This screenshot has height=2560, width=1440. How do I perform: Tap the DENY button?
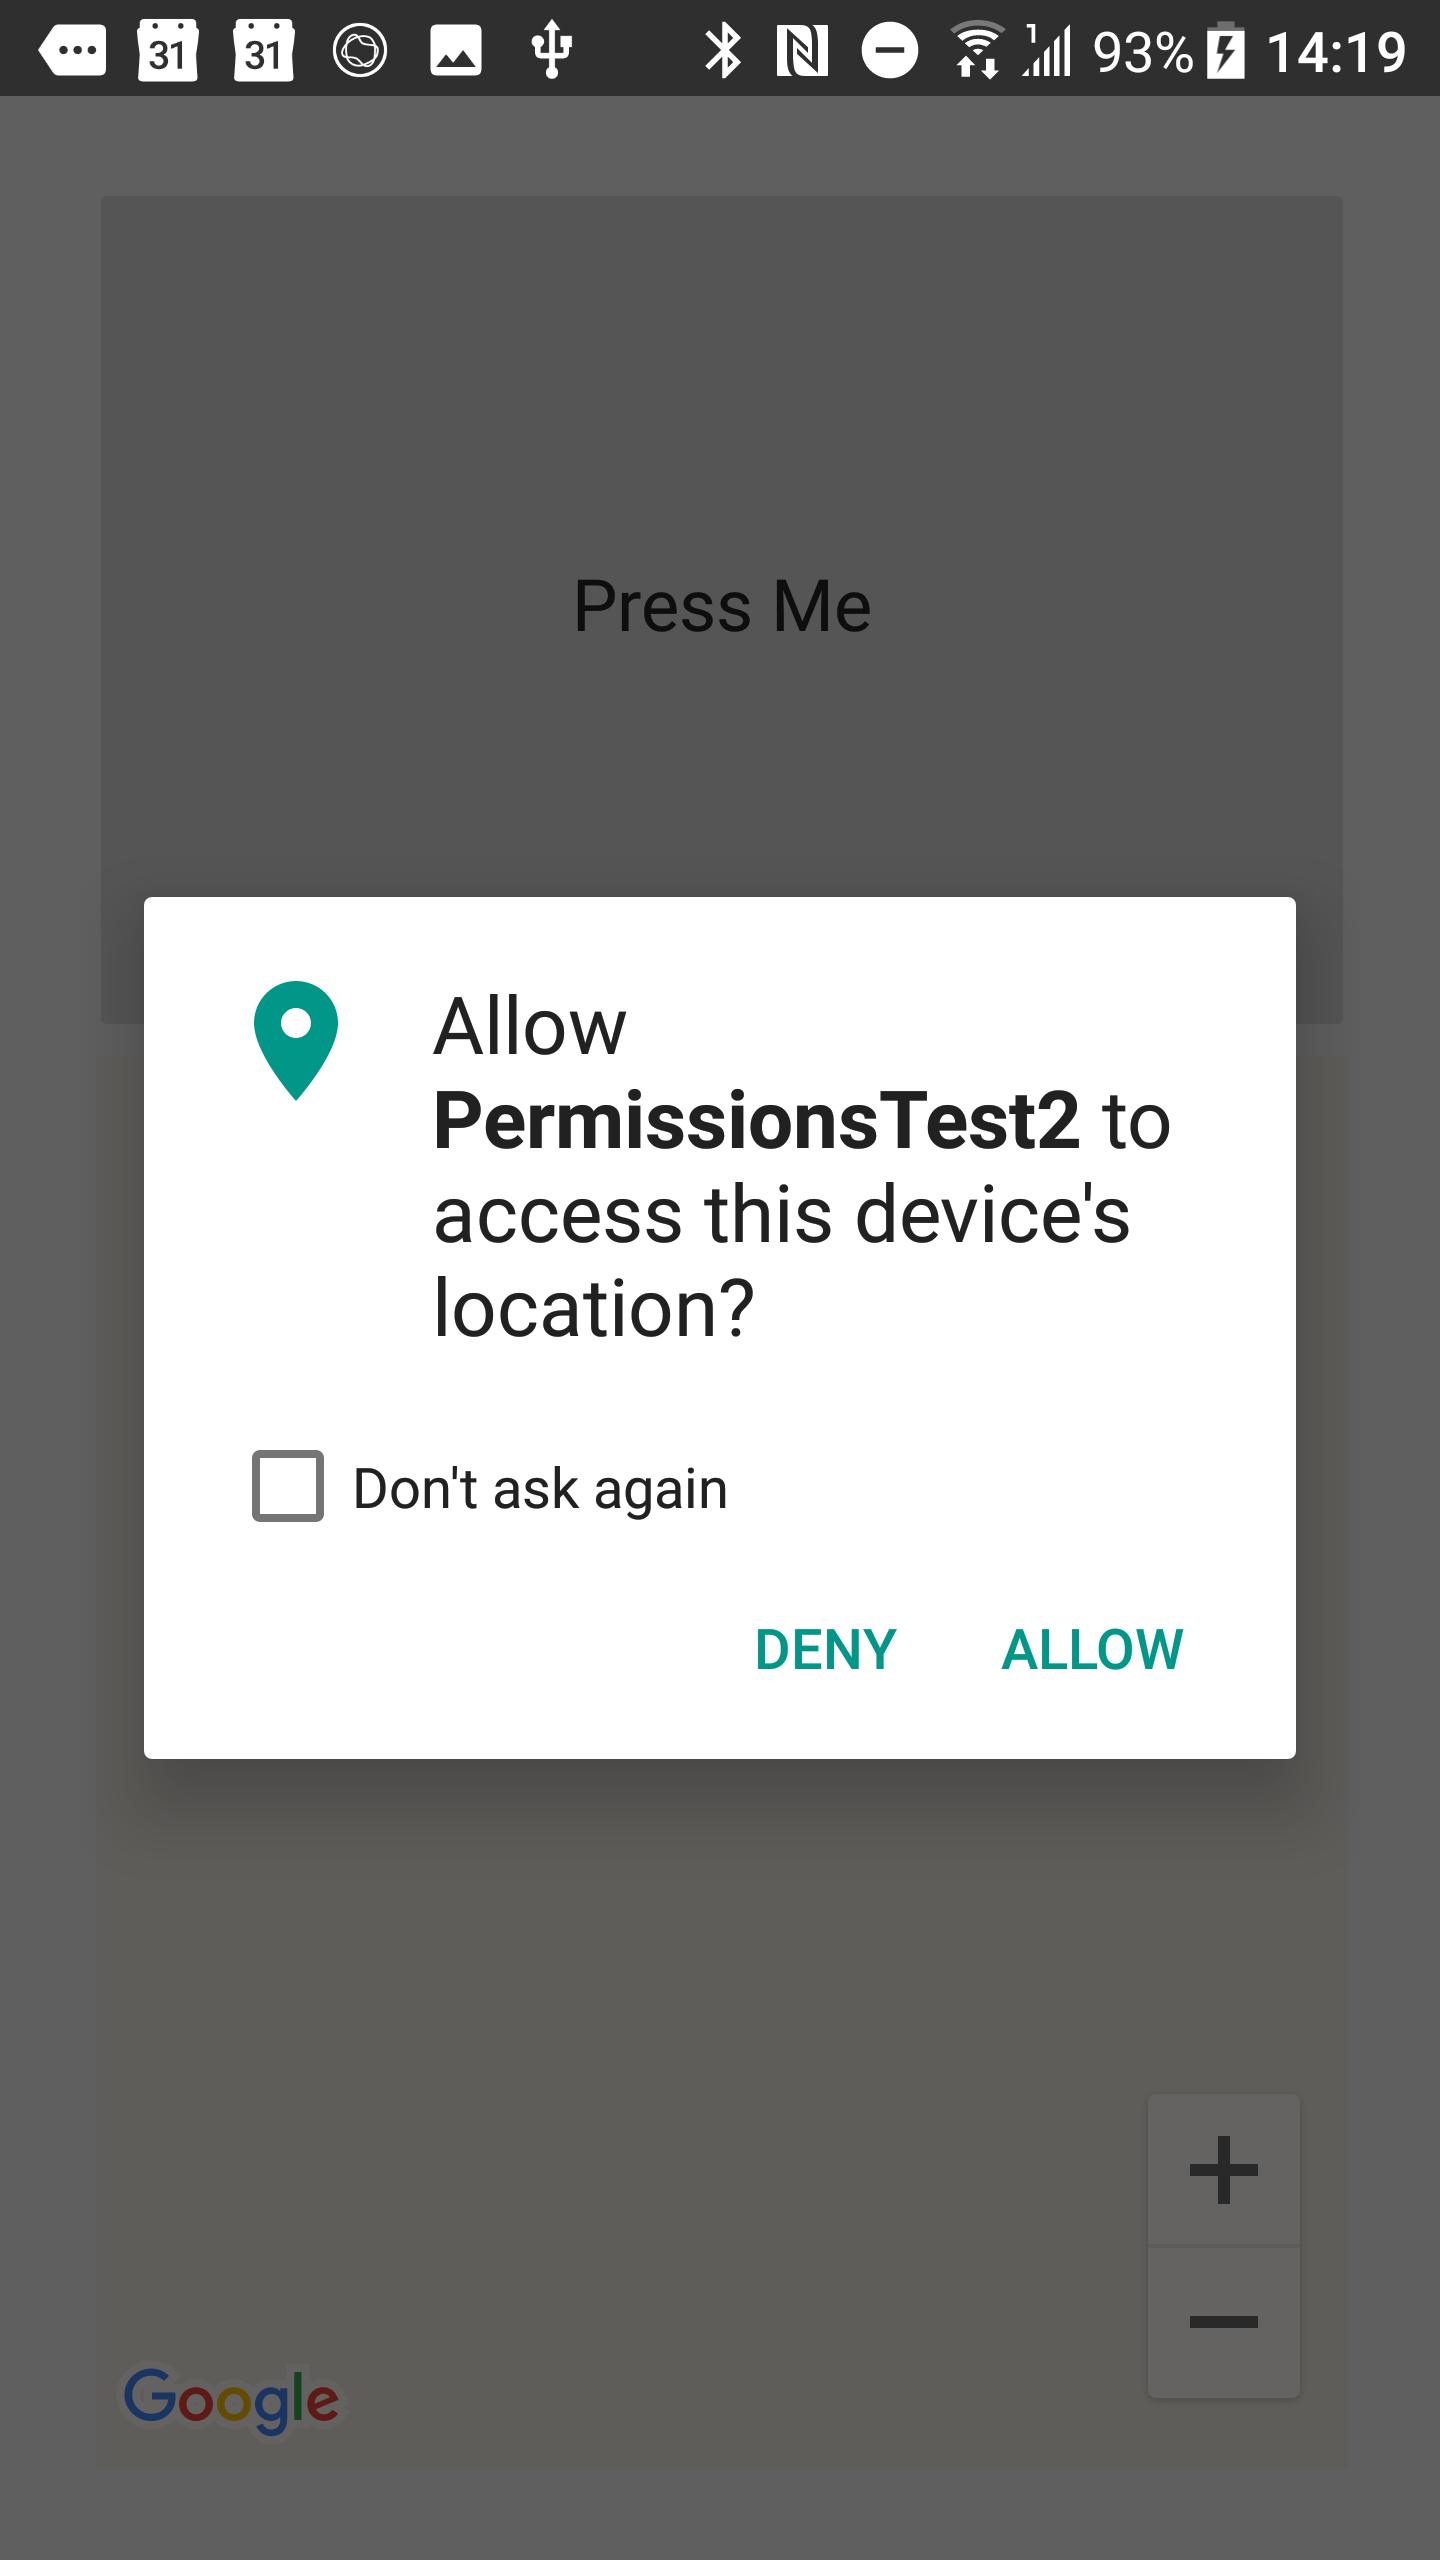coord(826,1650)
